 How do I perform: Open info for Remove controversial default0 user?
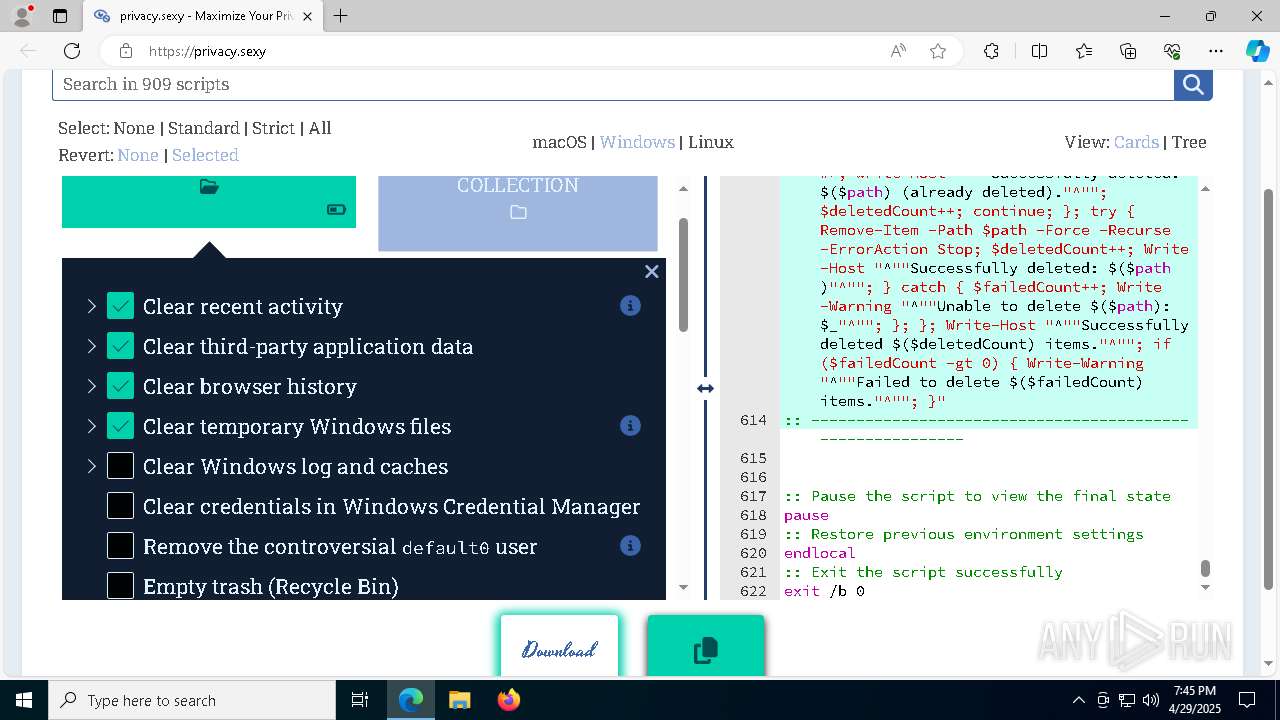(x=630, y=546)
